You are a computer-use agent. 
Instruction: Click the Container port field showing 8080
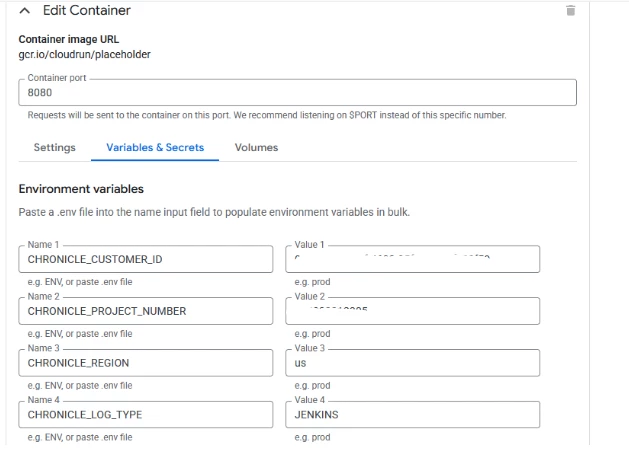coord(297,93)
